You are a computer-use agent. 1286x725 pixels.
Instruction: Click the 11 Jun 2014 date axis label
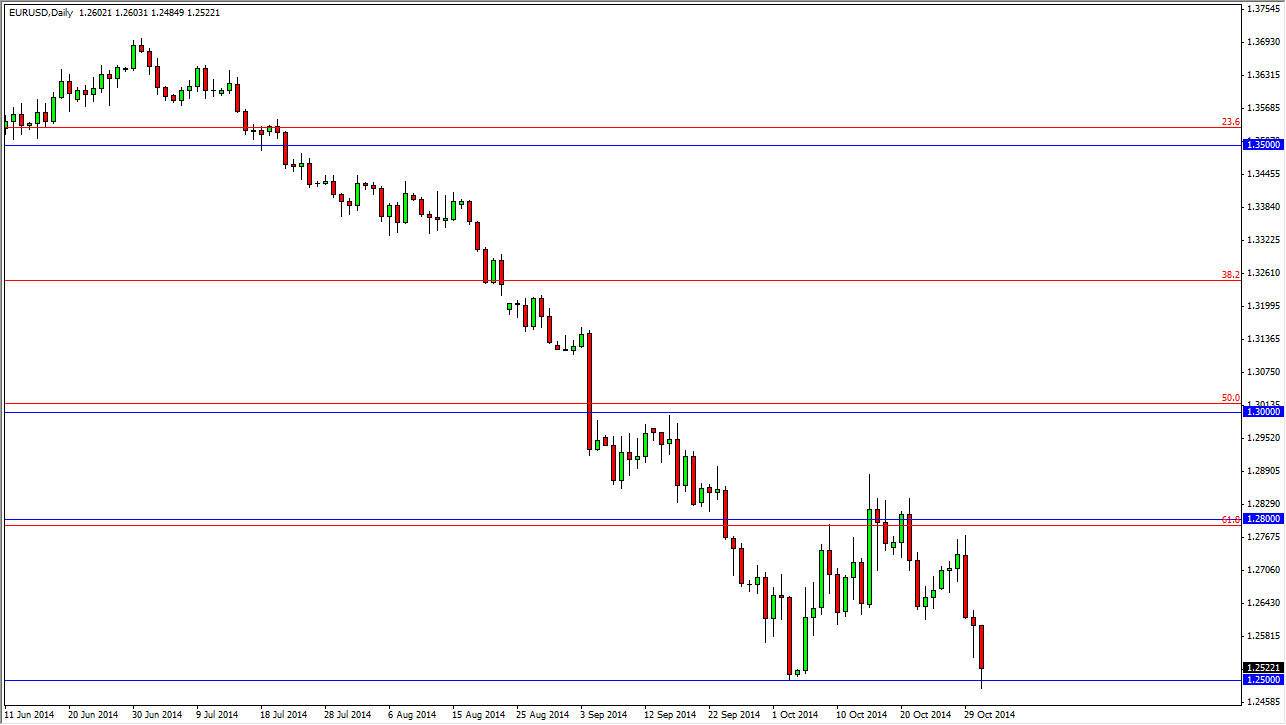tap(30, 715)
